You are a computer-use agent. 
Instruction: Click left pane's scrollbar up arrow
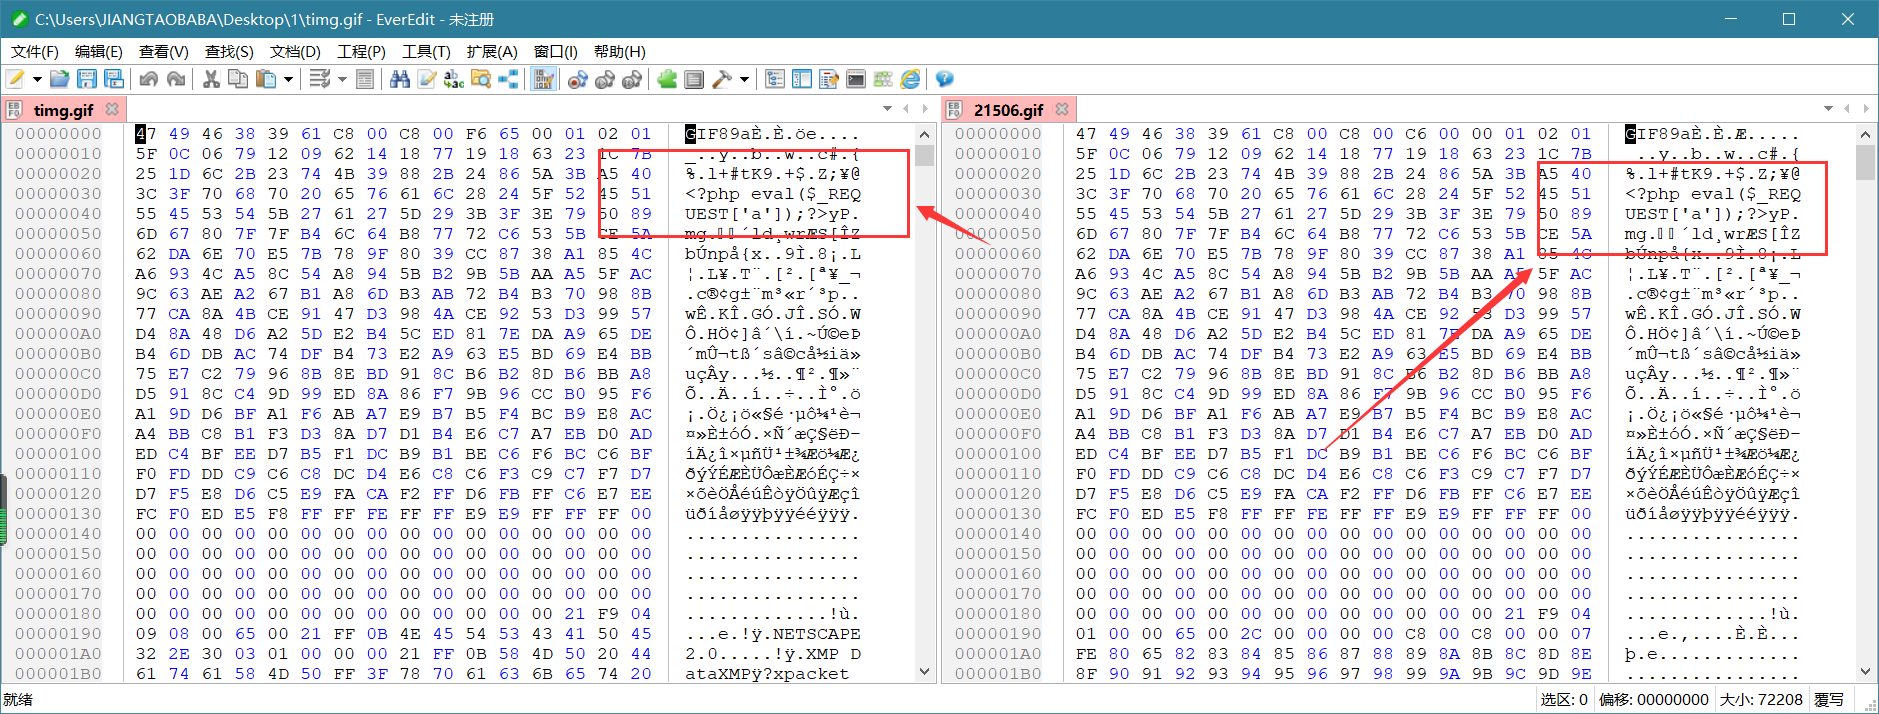924,134
